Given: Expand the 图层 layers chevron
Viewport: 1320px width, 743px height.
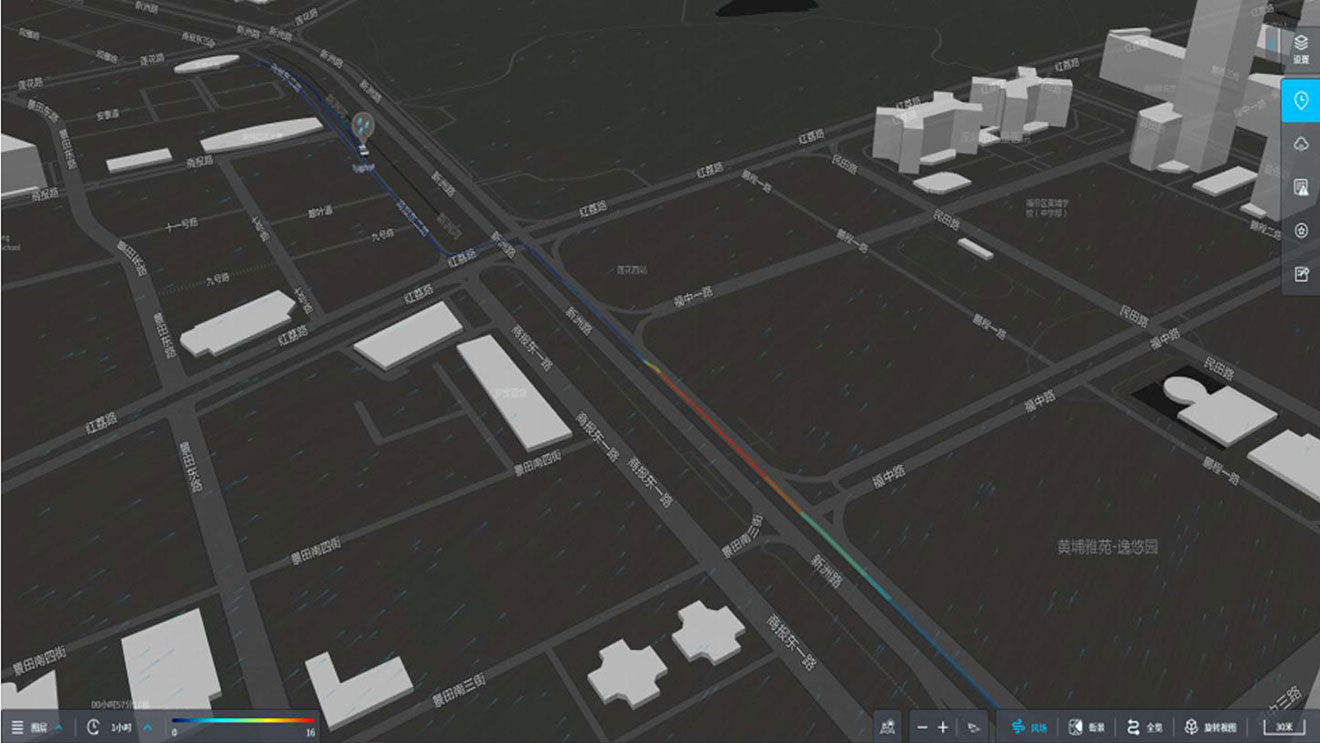Looking at the screenshot, I should click(x=59, y=727).
